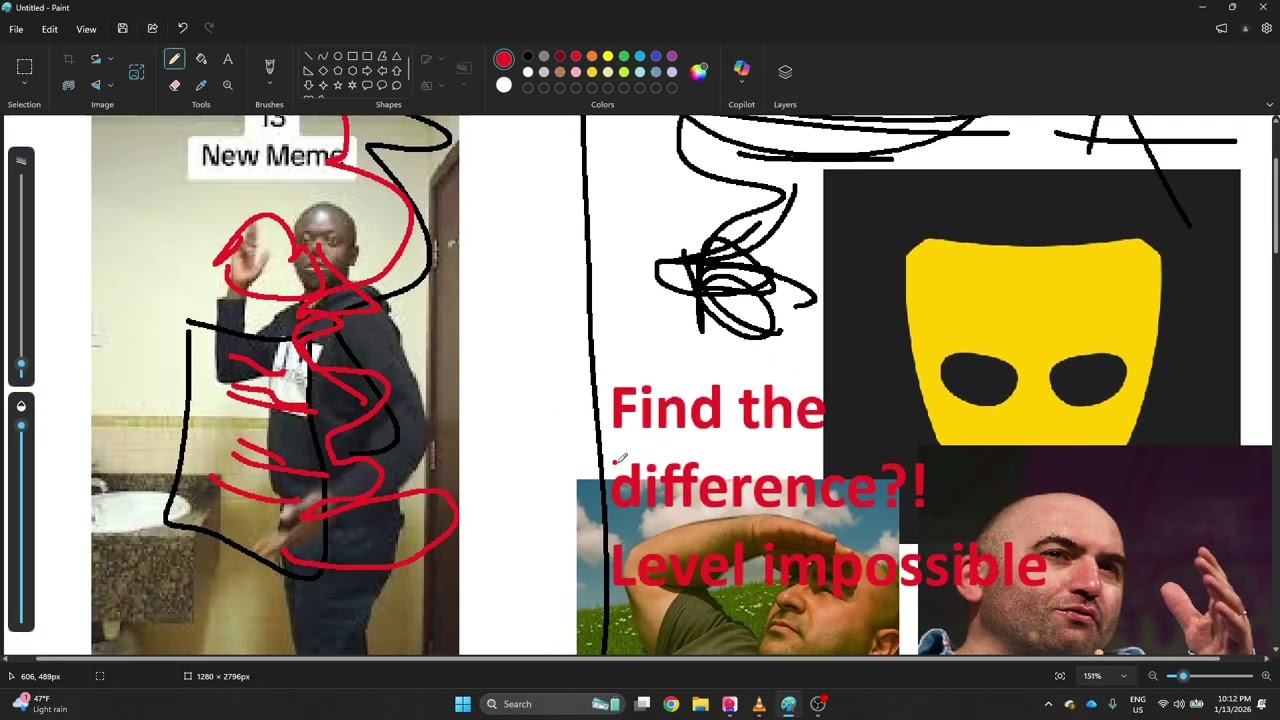Open the File menu
This screenshot has width=1280, height=720.
pyautogui.click(x=16, y=29)
